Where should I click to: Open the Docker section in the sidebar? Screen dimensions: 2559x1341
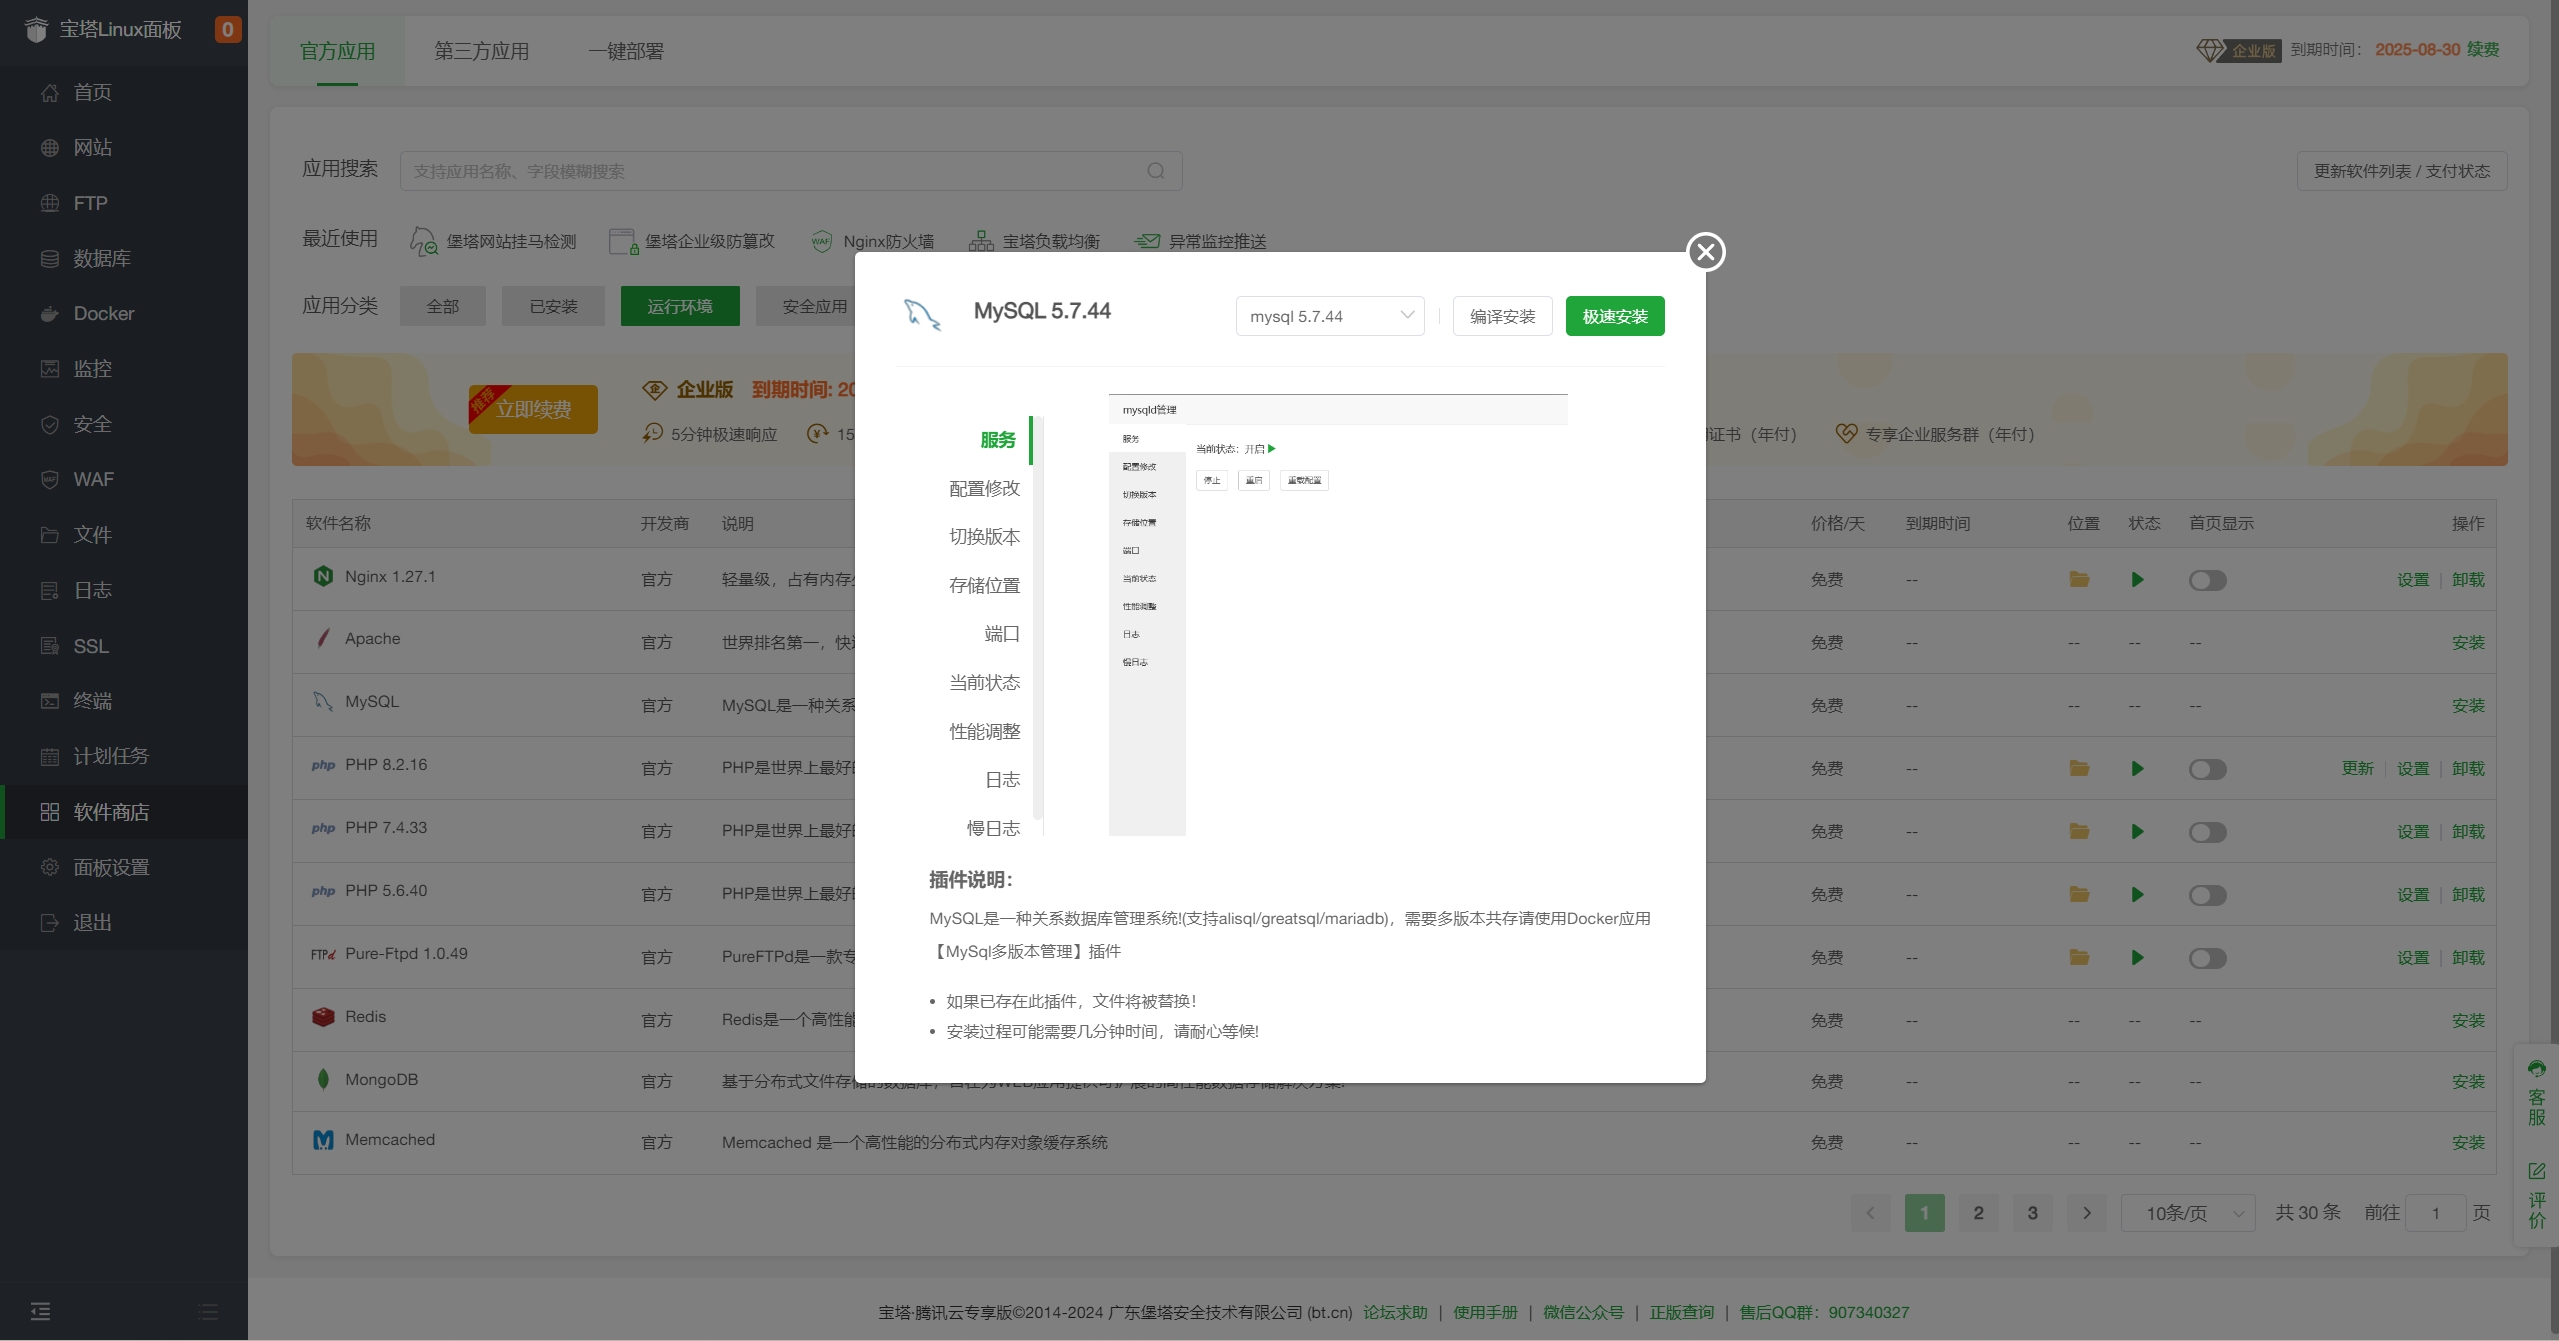coord(104,313)
